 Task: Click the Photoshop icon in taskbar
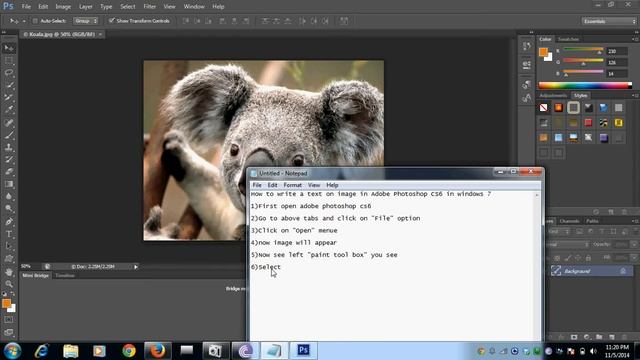[x=303, y=351]
